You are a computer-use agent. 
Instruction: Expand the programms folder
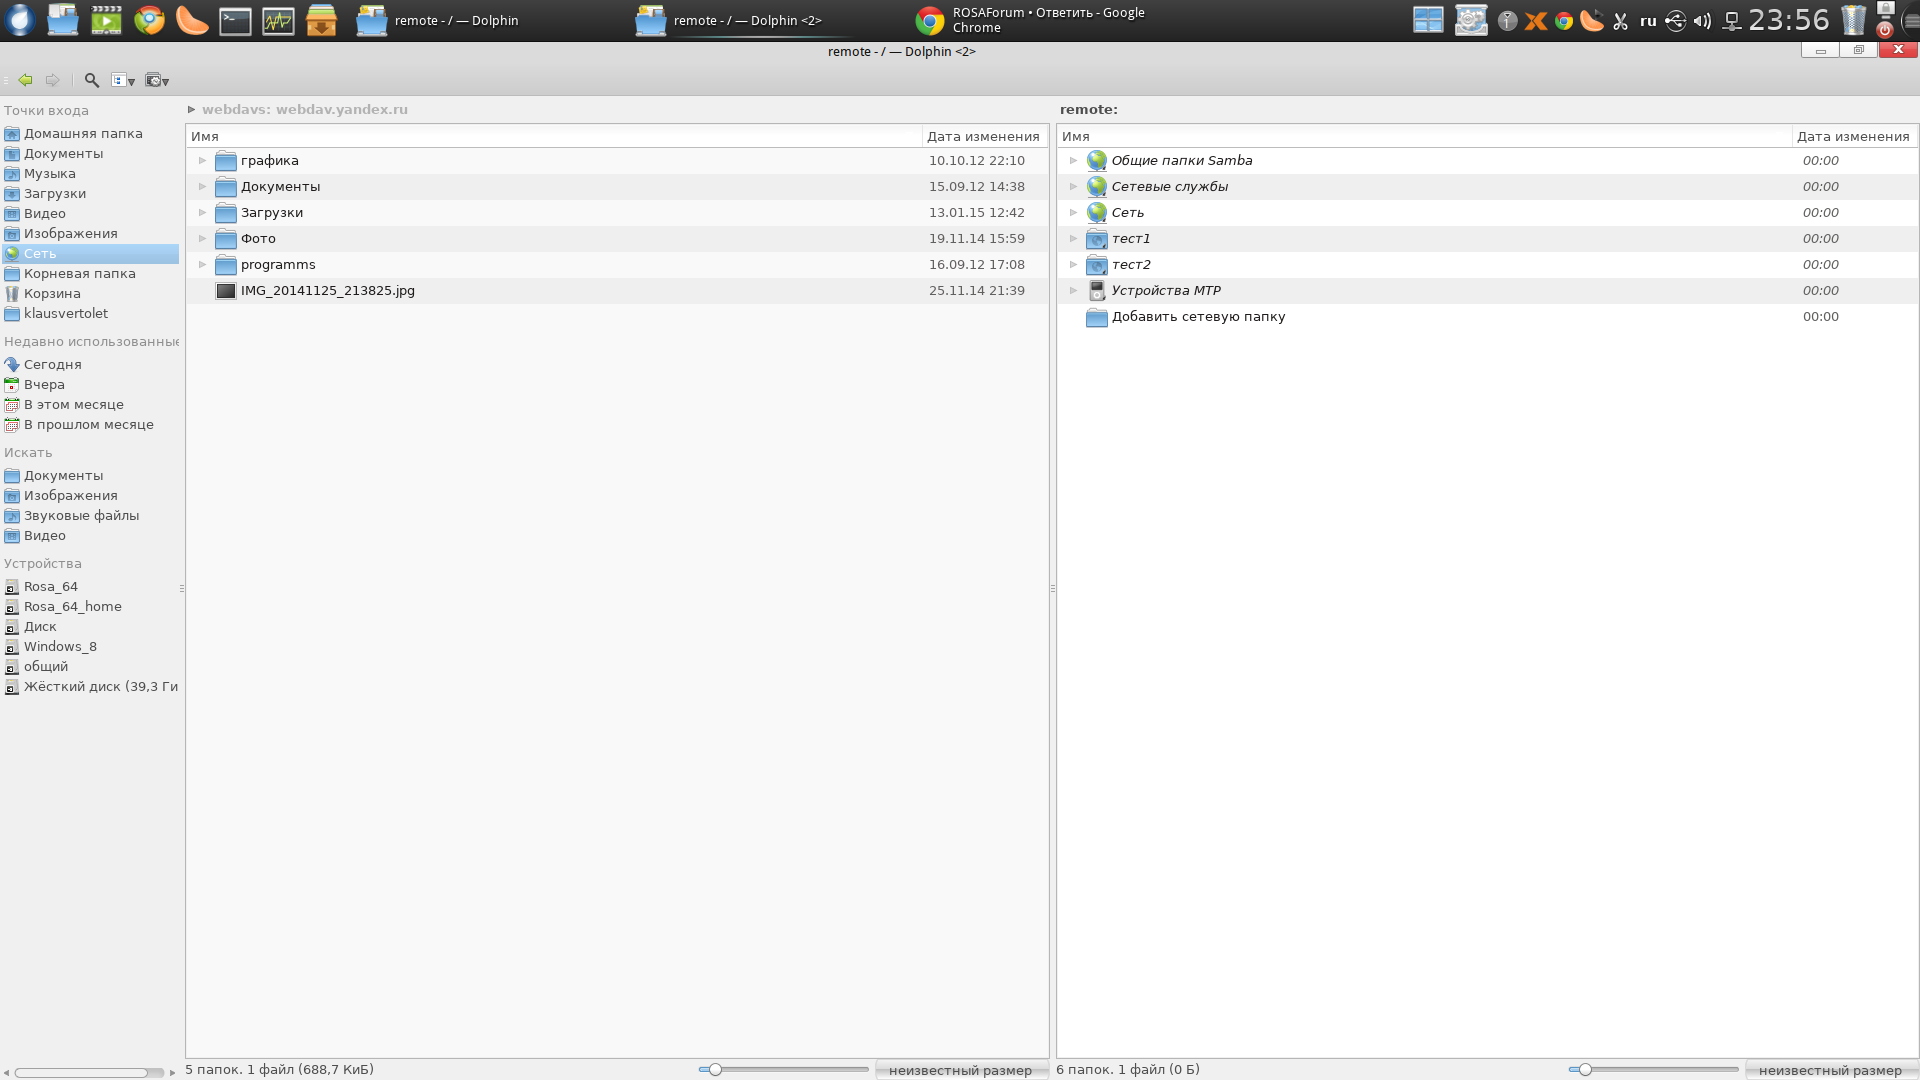[202, 265]
